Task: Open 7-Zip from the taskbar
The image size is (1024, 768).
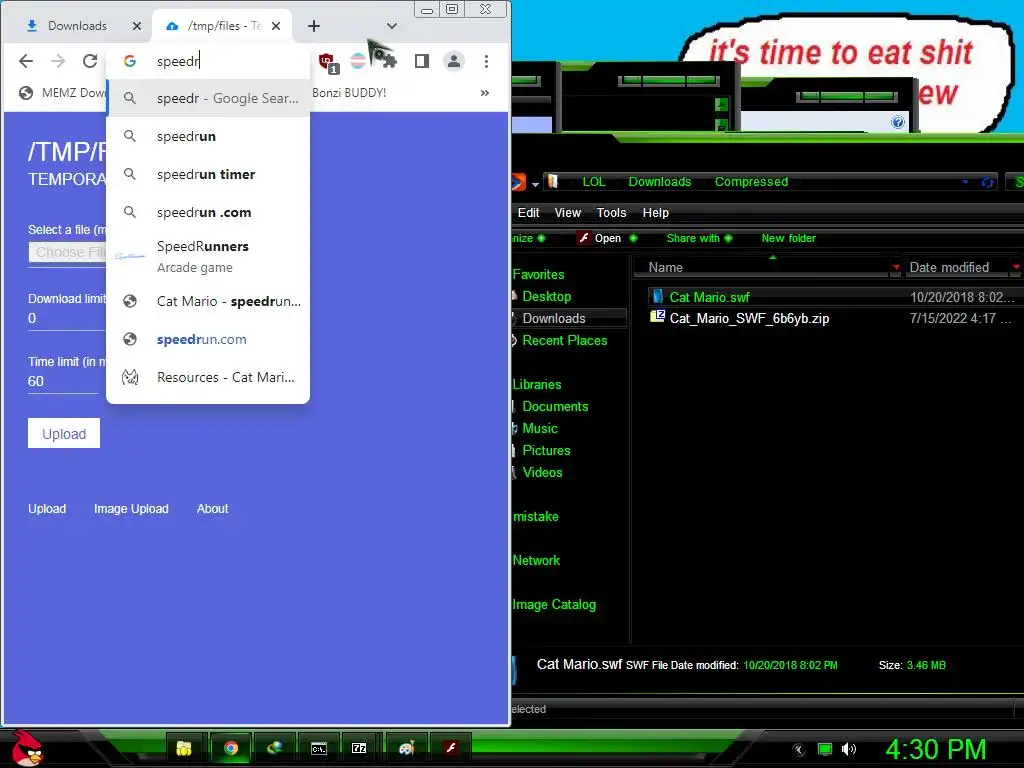Action: coord(359,748)
